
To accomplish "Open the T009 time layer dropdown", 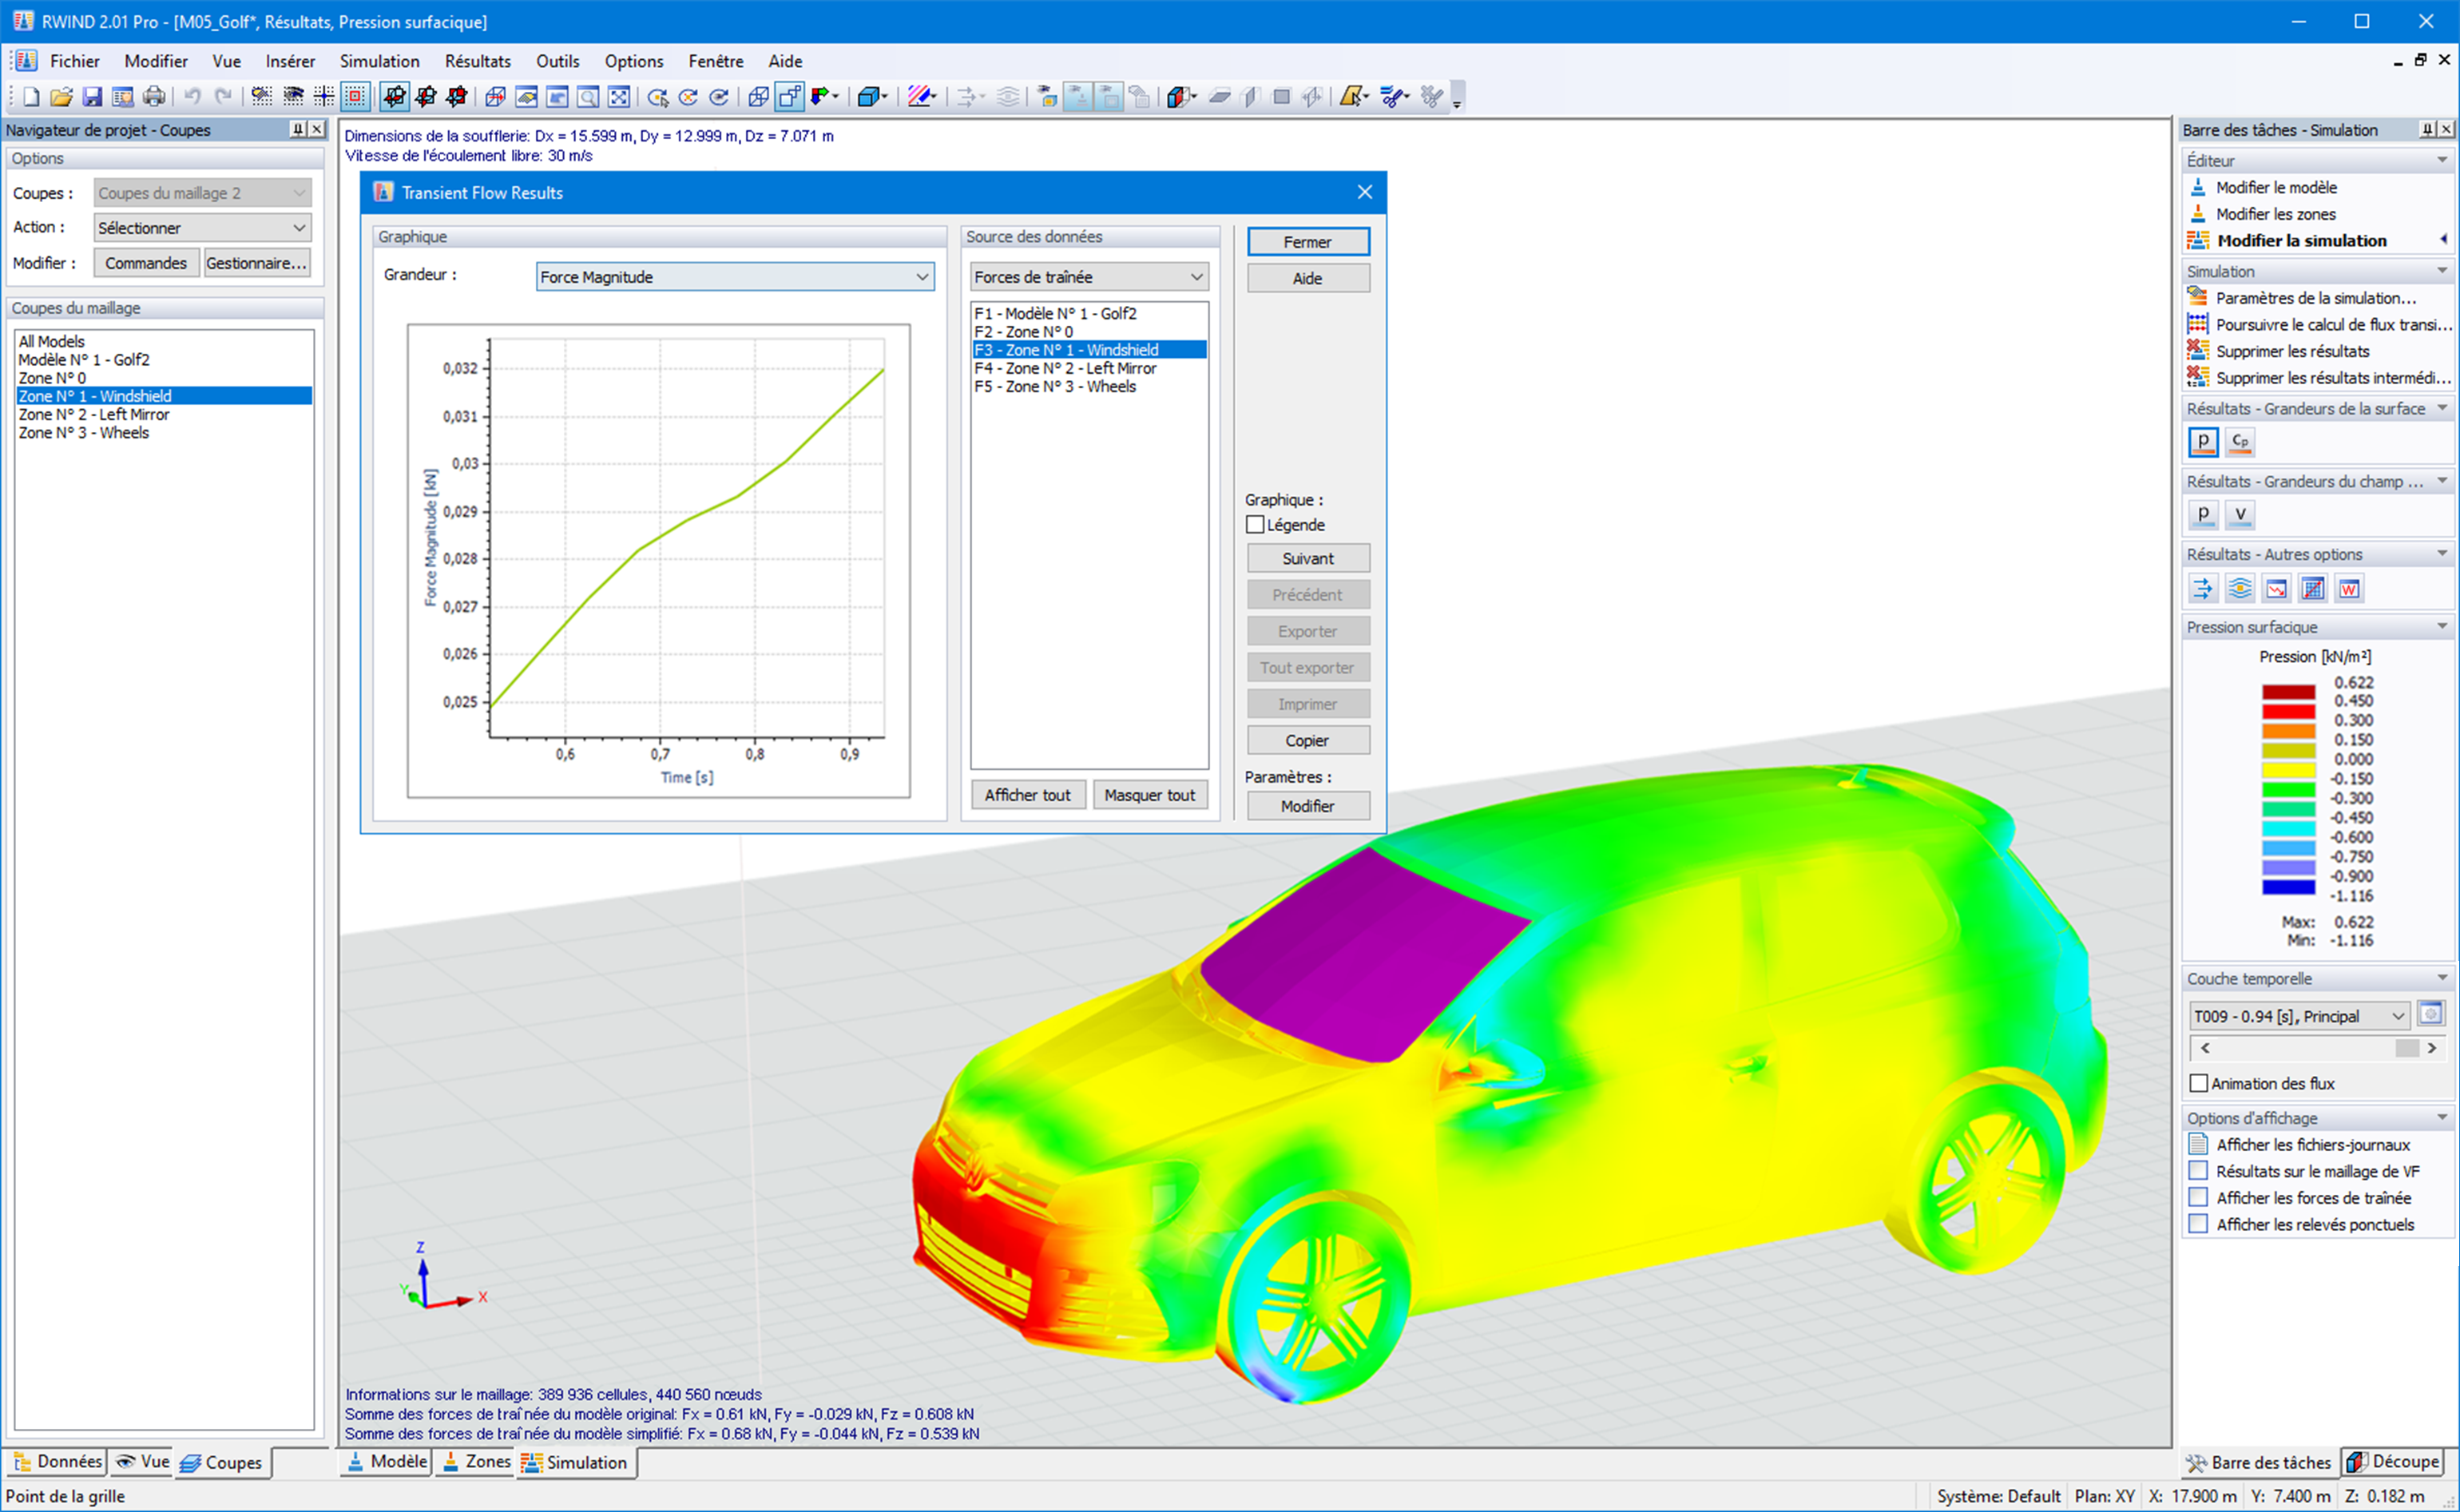I will [x=2397, y=1016].
